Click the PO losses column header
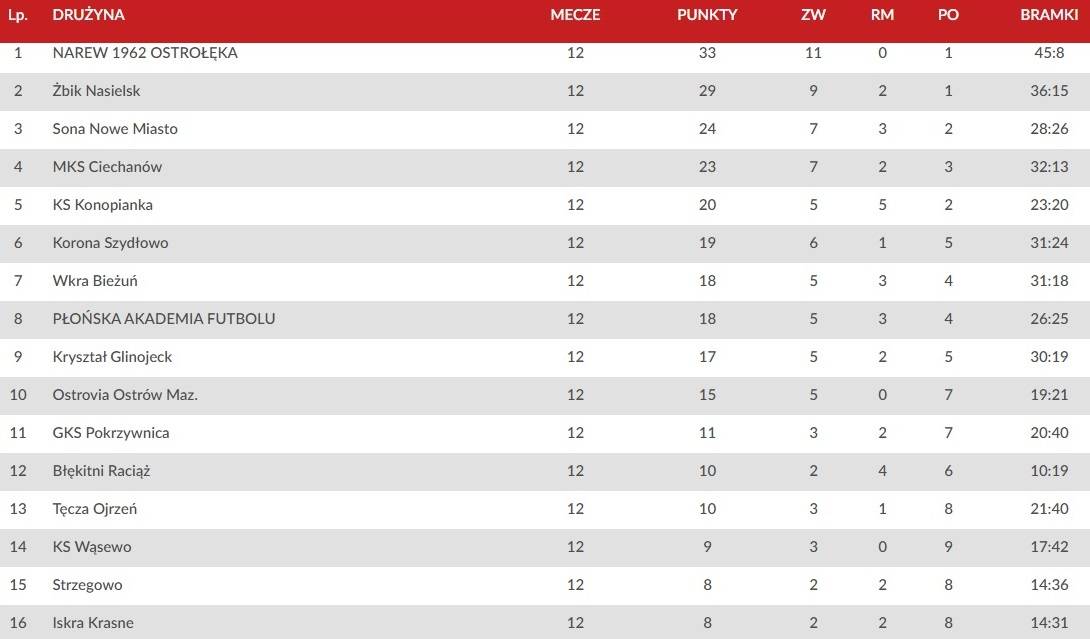The image size is (1090, 639). point(948,15)
